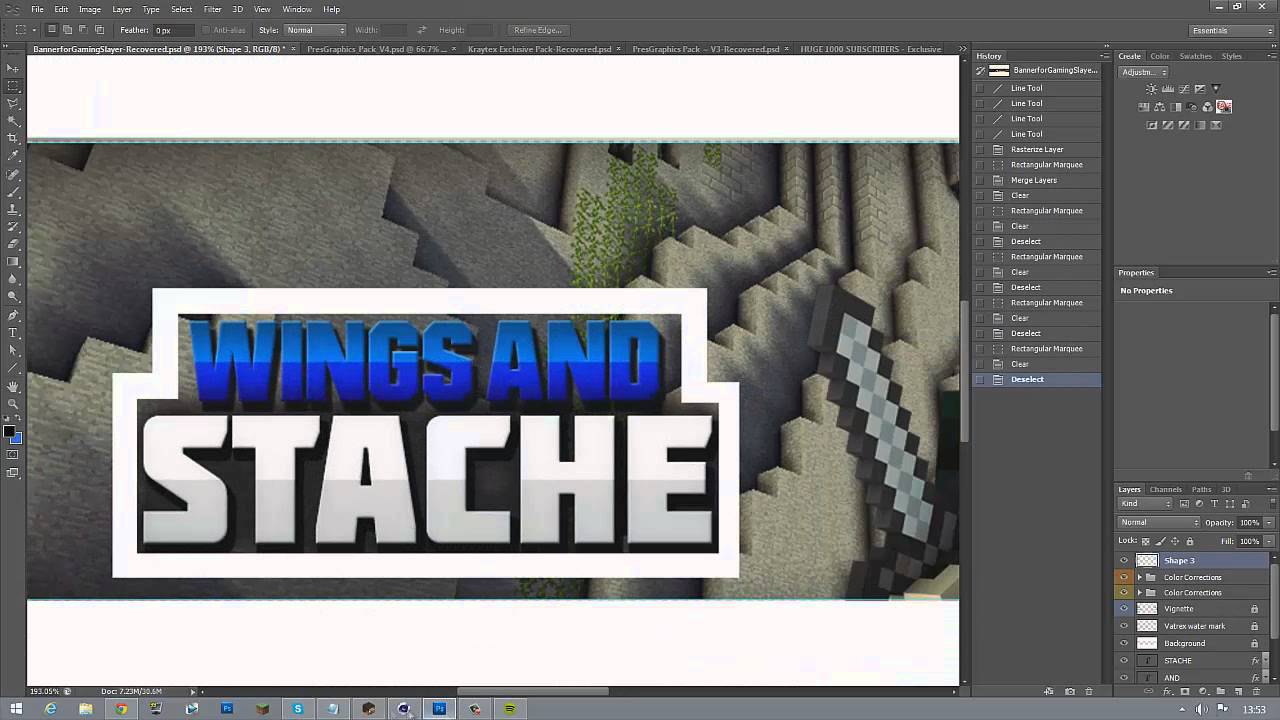
Task: Select the Horizontal Type tool
Action: click(x=13, y=332)
